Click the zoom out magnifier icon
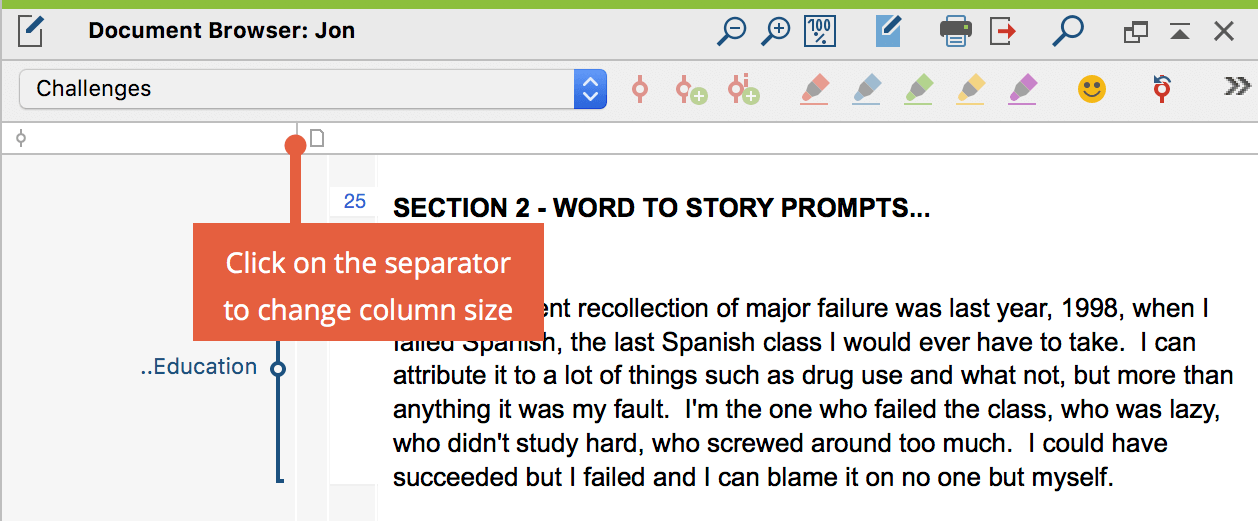The width and height of the screenshot is (1258, 521). pos(732,32)
